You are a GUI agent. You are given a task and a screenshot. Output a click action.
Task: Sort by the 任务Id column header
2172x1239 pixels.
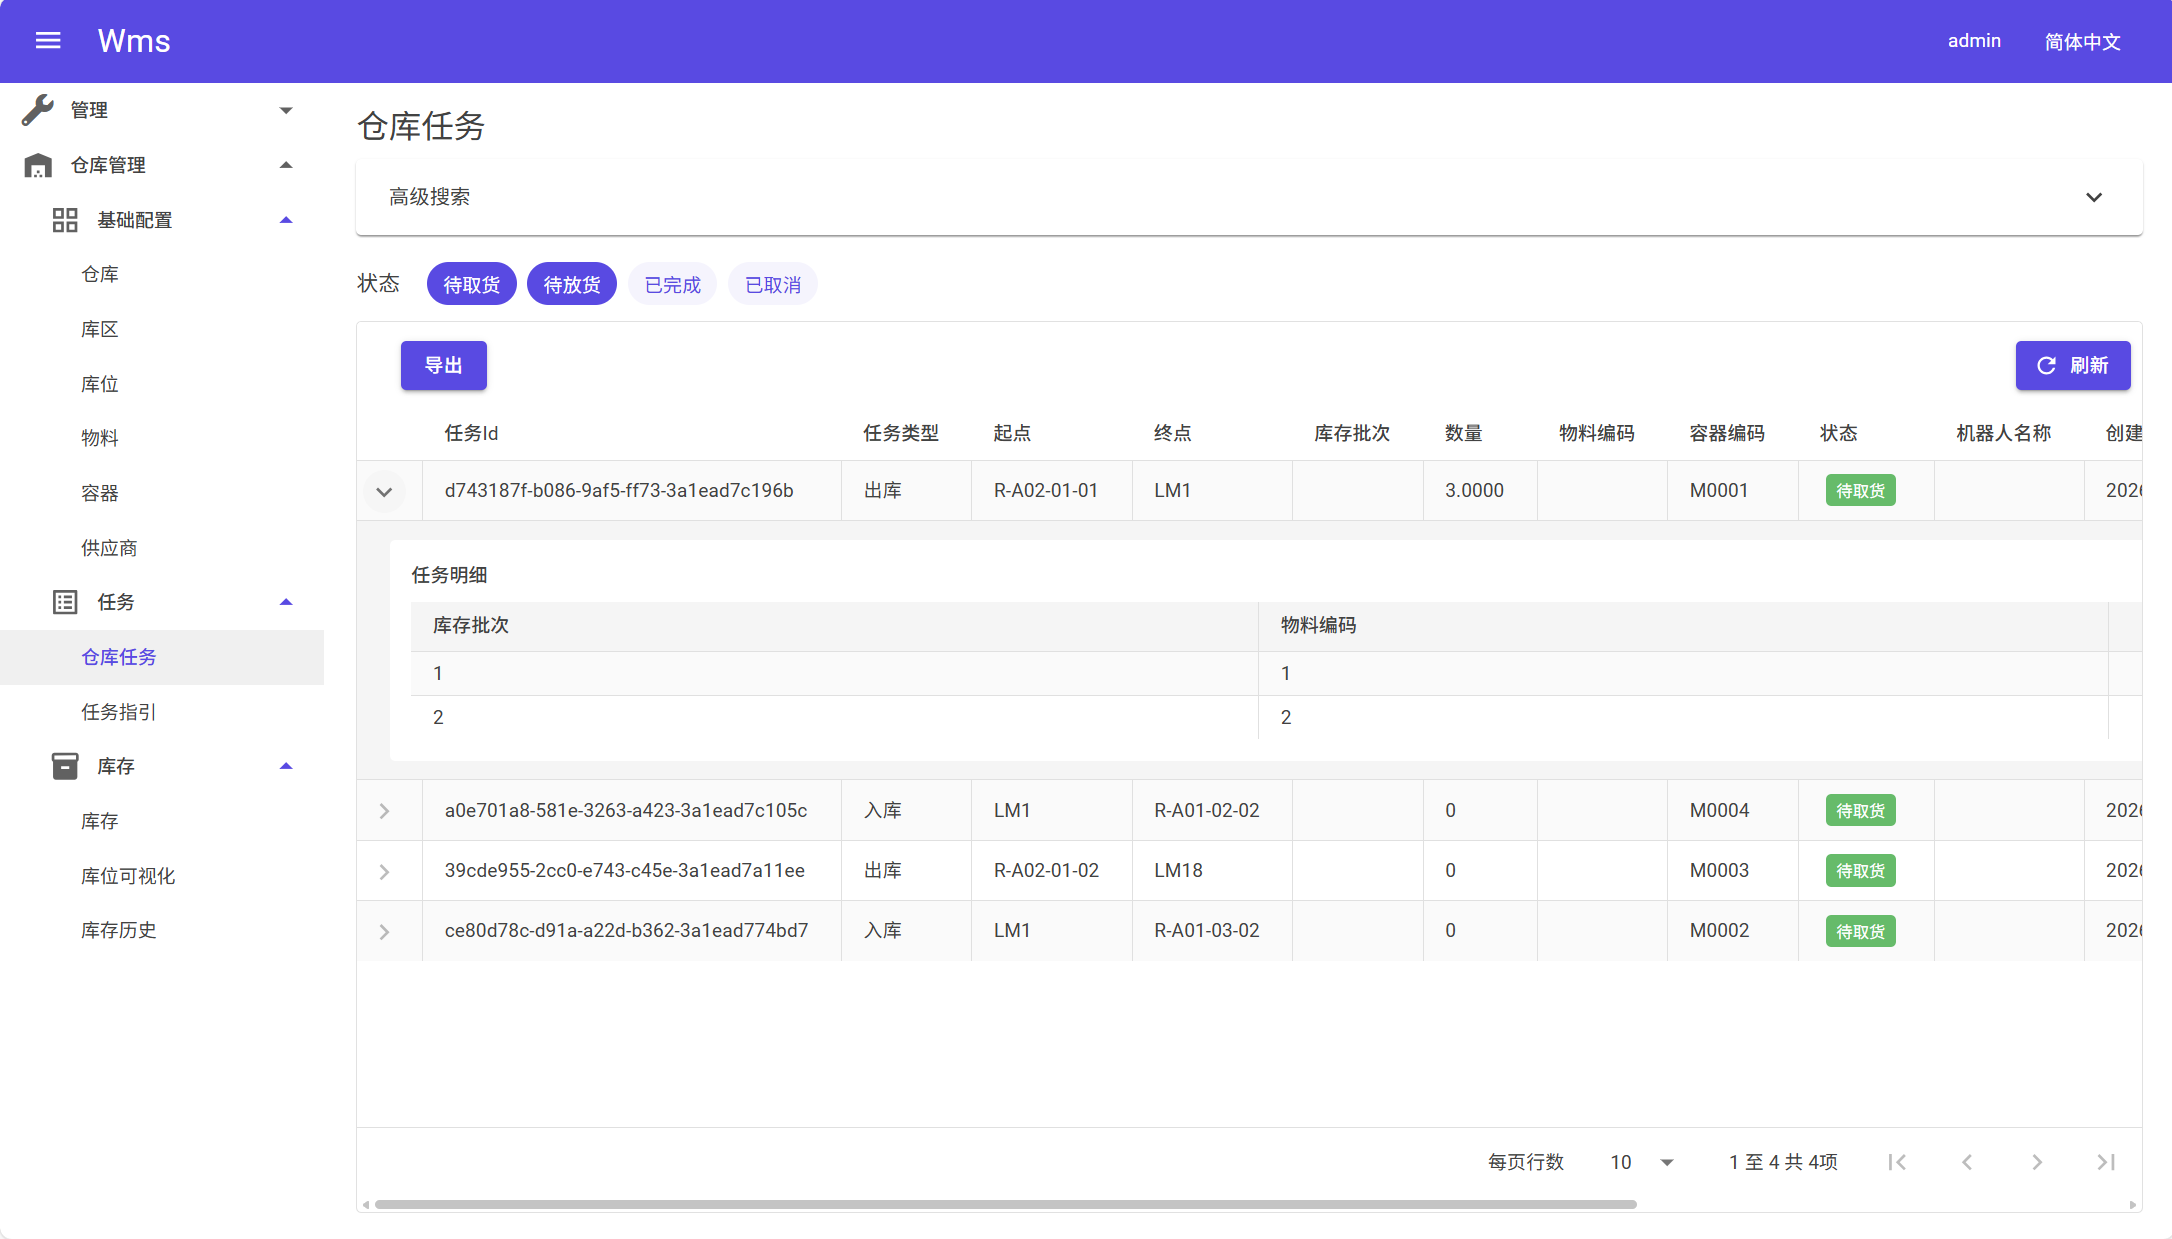tap(472, 433)
